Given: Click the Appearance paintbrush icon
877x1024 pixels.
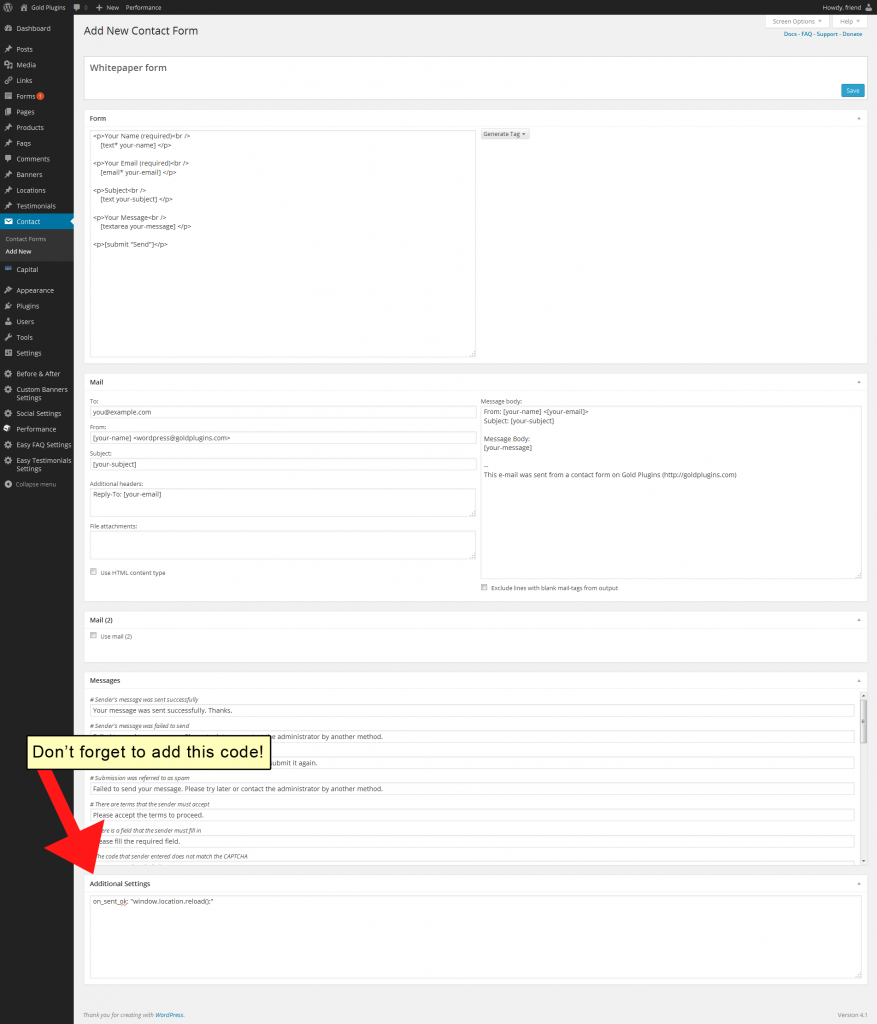Looking at the screenshot, I should coord(10,290).
